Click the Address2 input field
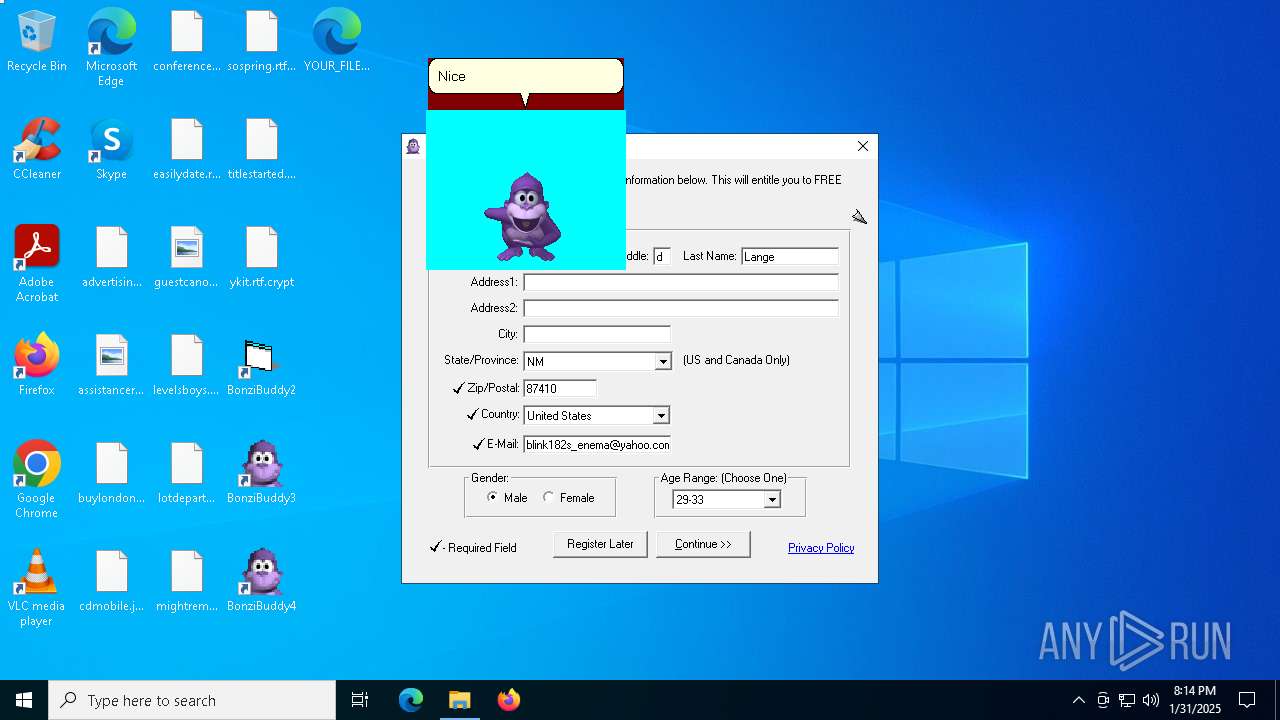This screenshot has height=720, width=1280. [681, 308]
